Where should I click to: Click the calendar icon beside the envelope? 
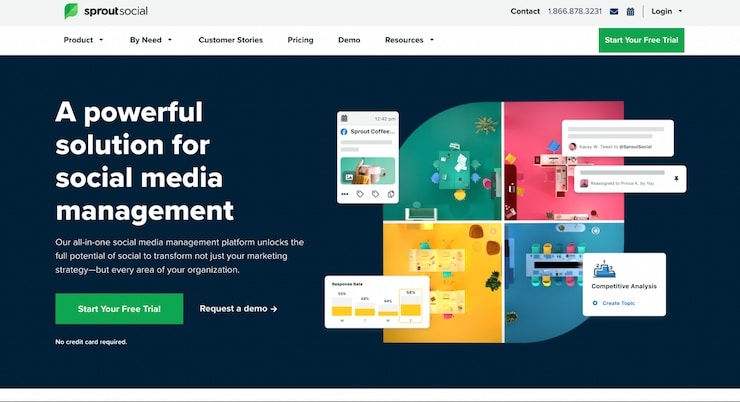[x=630, y=11]
